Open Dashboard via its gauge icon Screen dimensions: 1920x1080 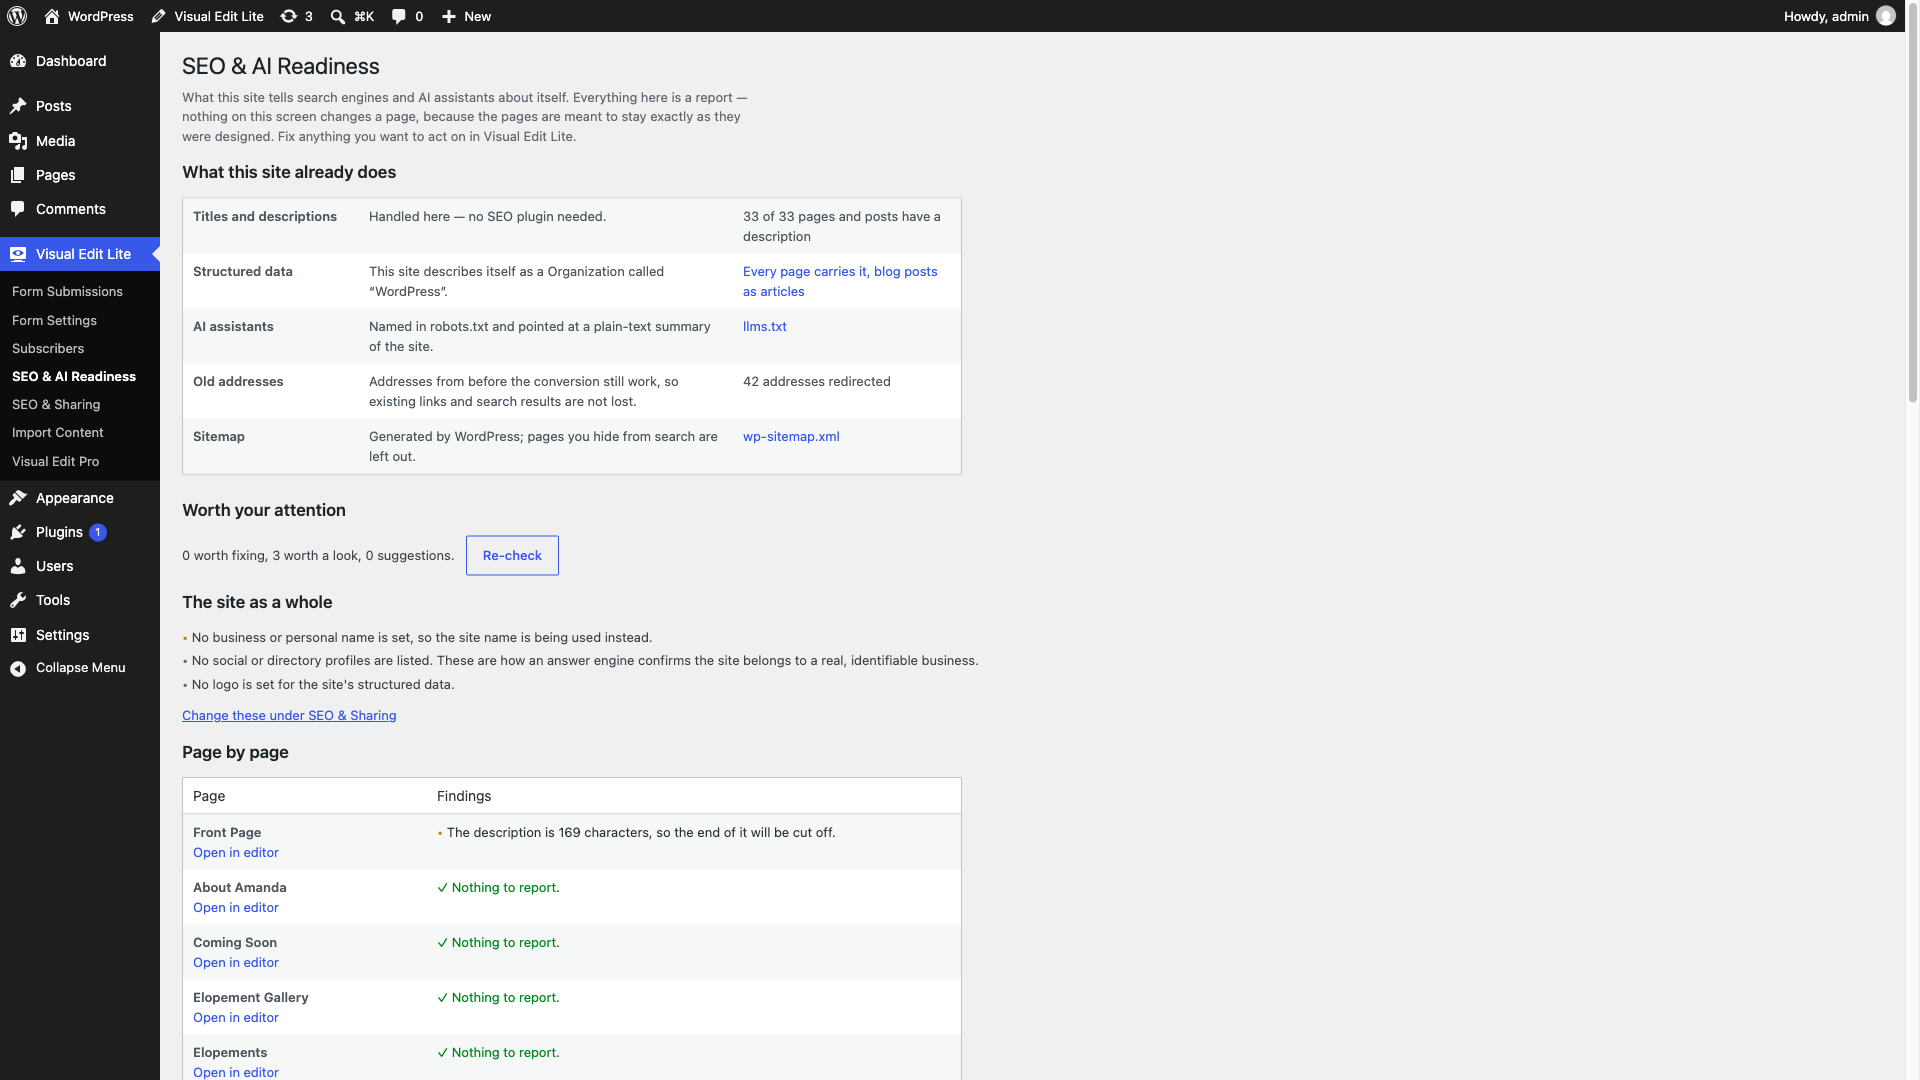click(x=18, y=61)
